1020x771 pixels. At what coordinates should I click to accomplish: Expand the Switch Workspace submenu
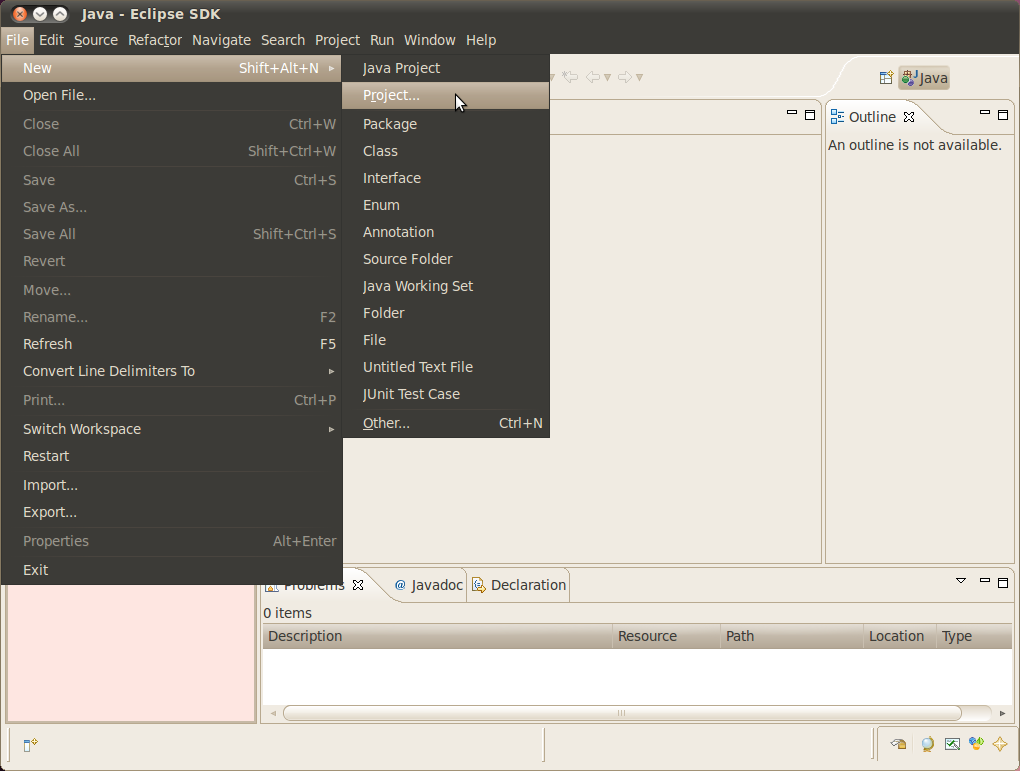tap(331, 429)
